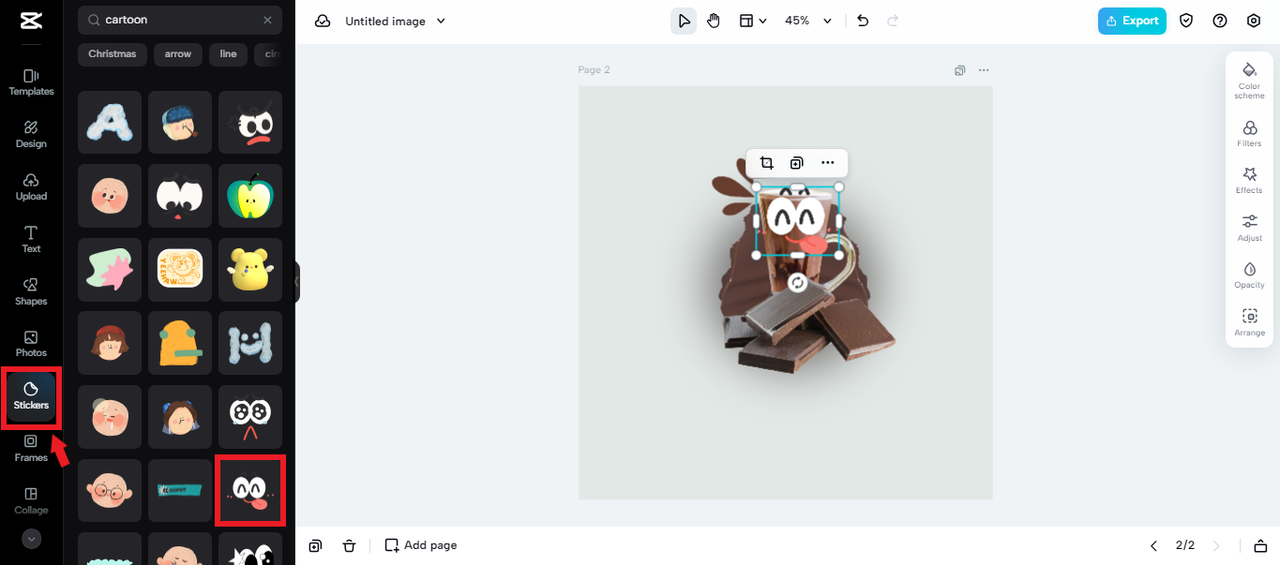
Task: Open the Filters panel
Action: coord(1249,134)
